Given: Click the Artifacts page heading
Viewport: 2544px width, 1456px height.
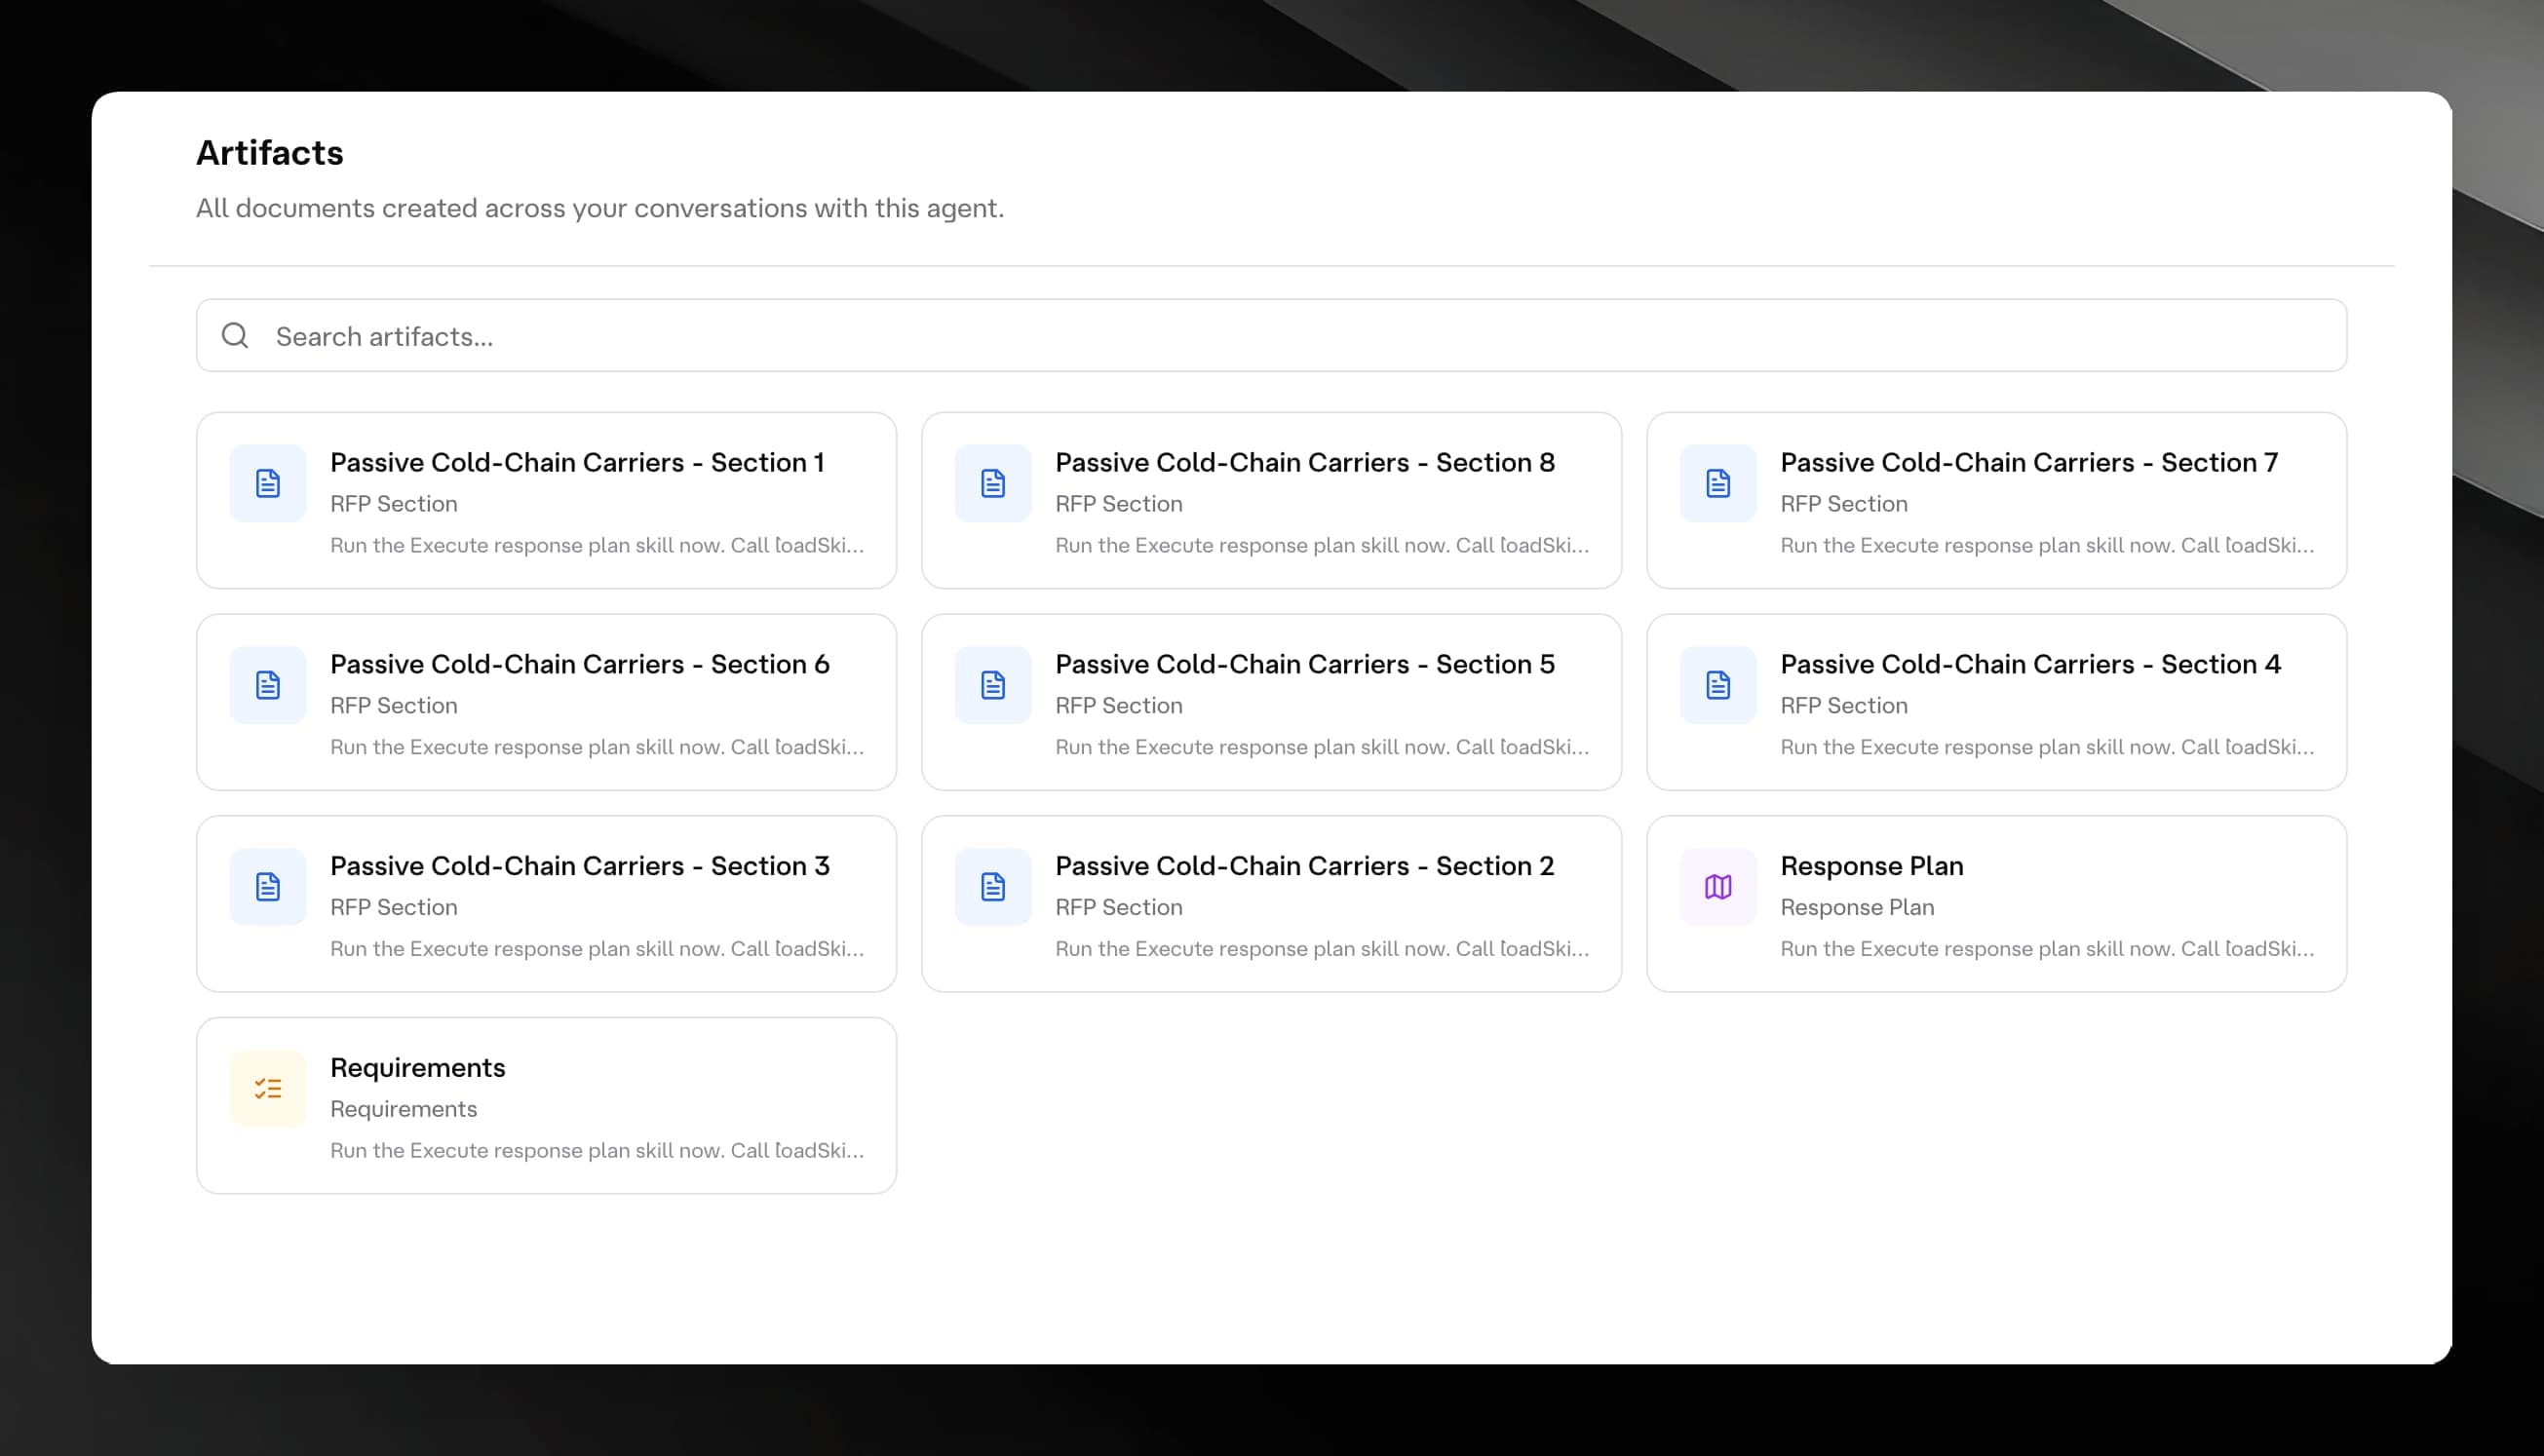Looking at the screenshot, I should [270, 153].
